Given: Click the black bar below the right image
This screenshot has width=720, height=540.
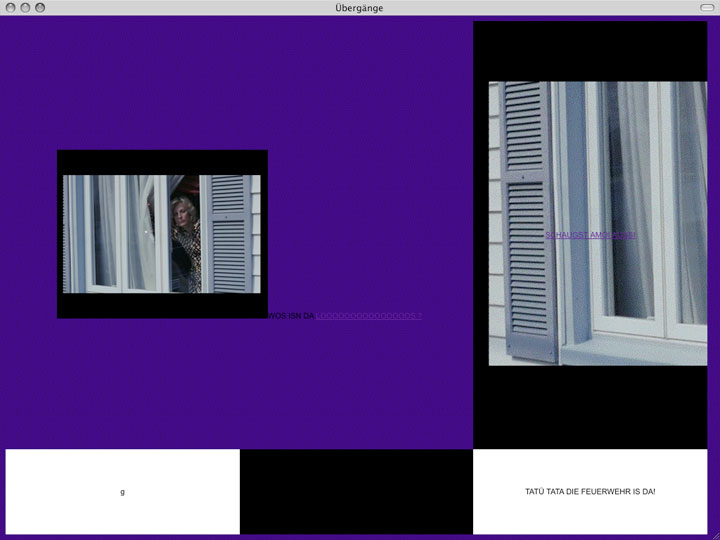Looking at the screenshot, I should (590, 405).
